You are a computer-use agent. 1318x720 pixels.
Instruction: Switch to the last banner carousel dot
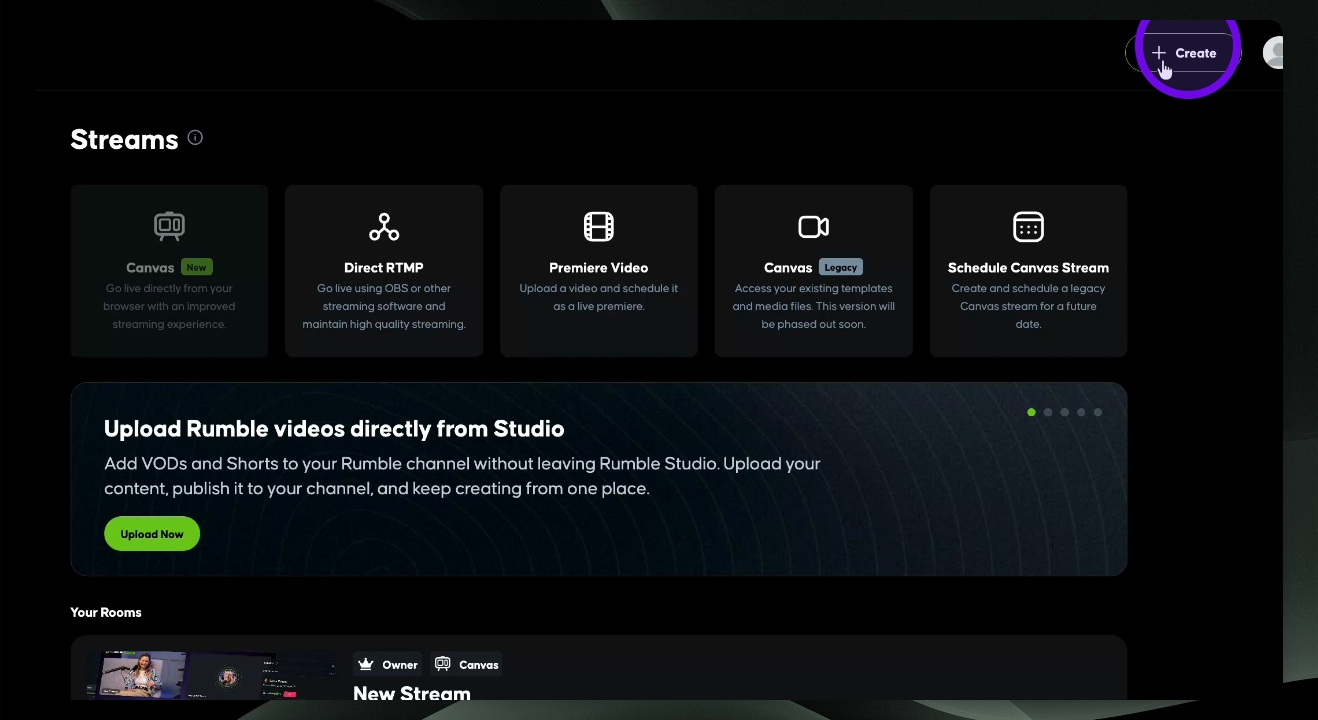click(x=1098, y=412)
